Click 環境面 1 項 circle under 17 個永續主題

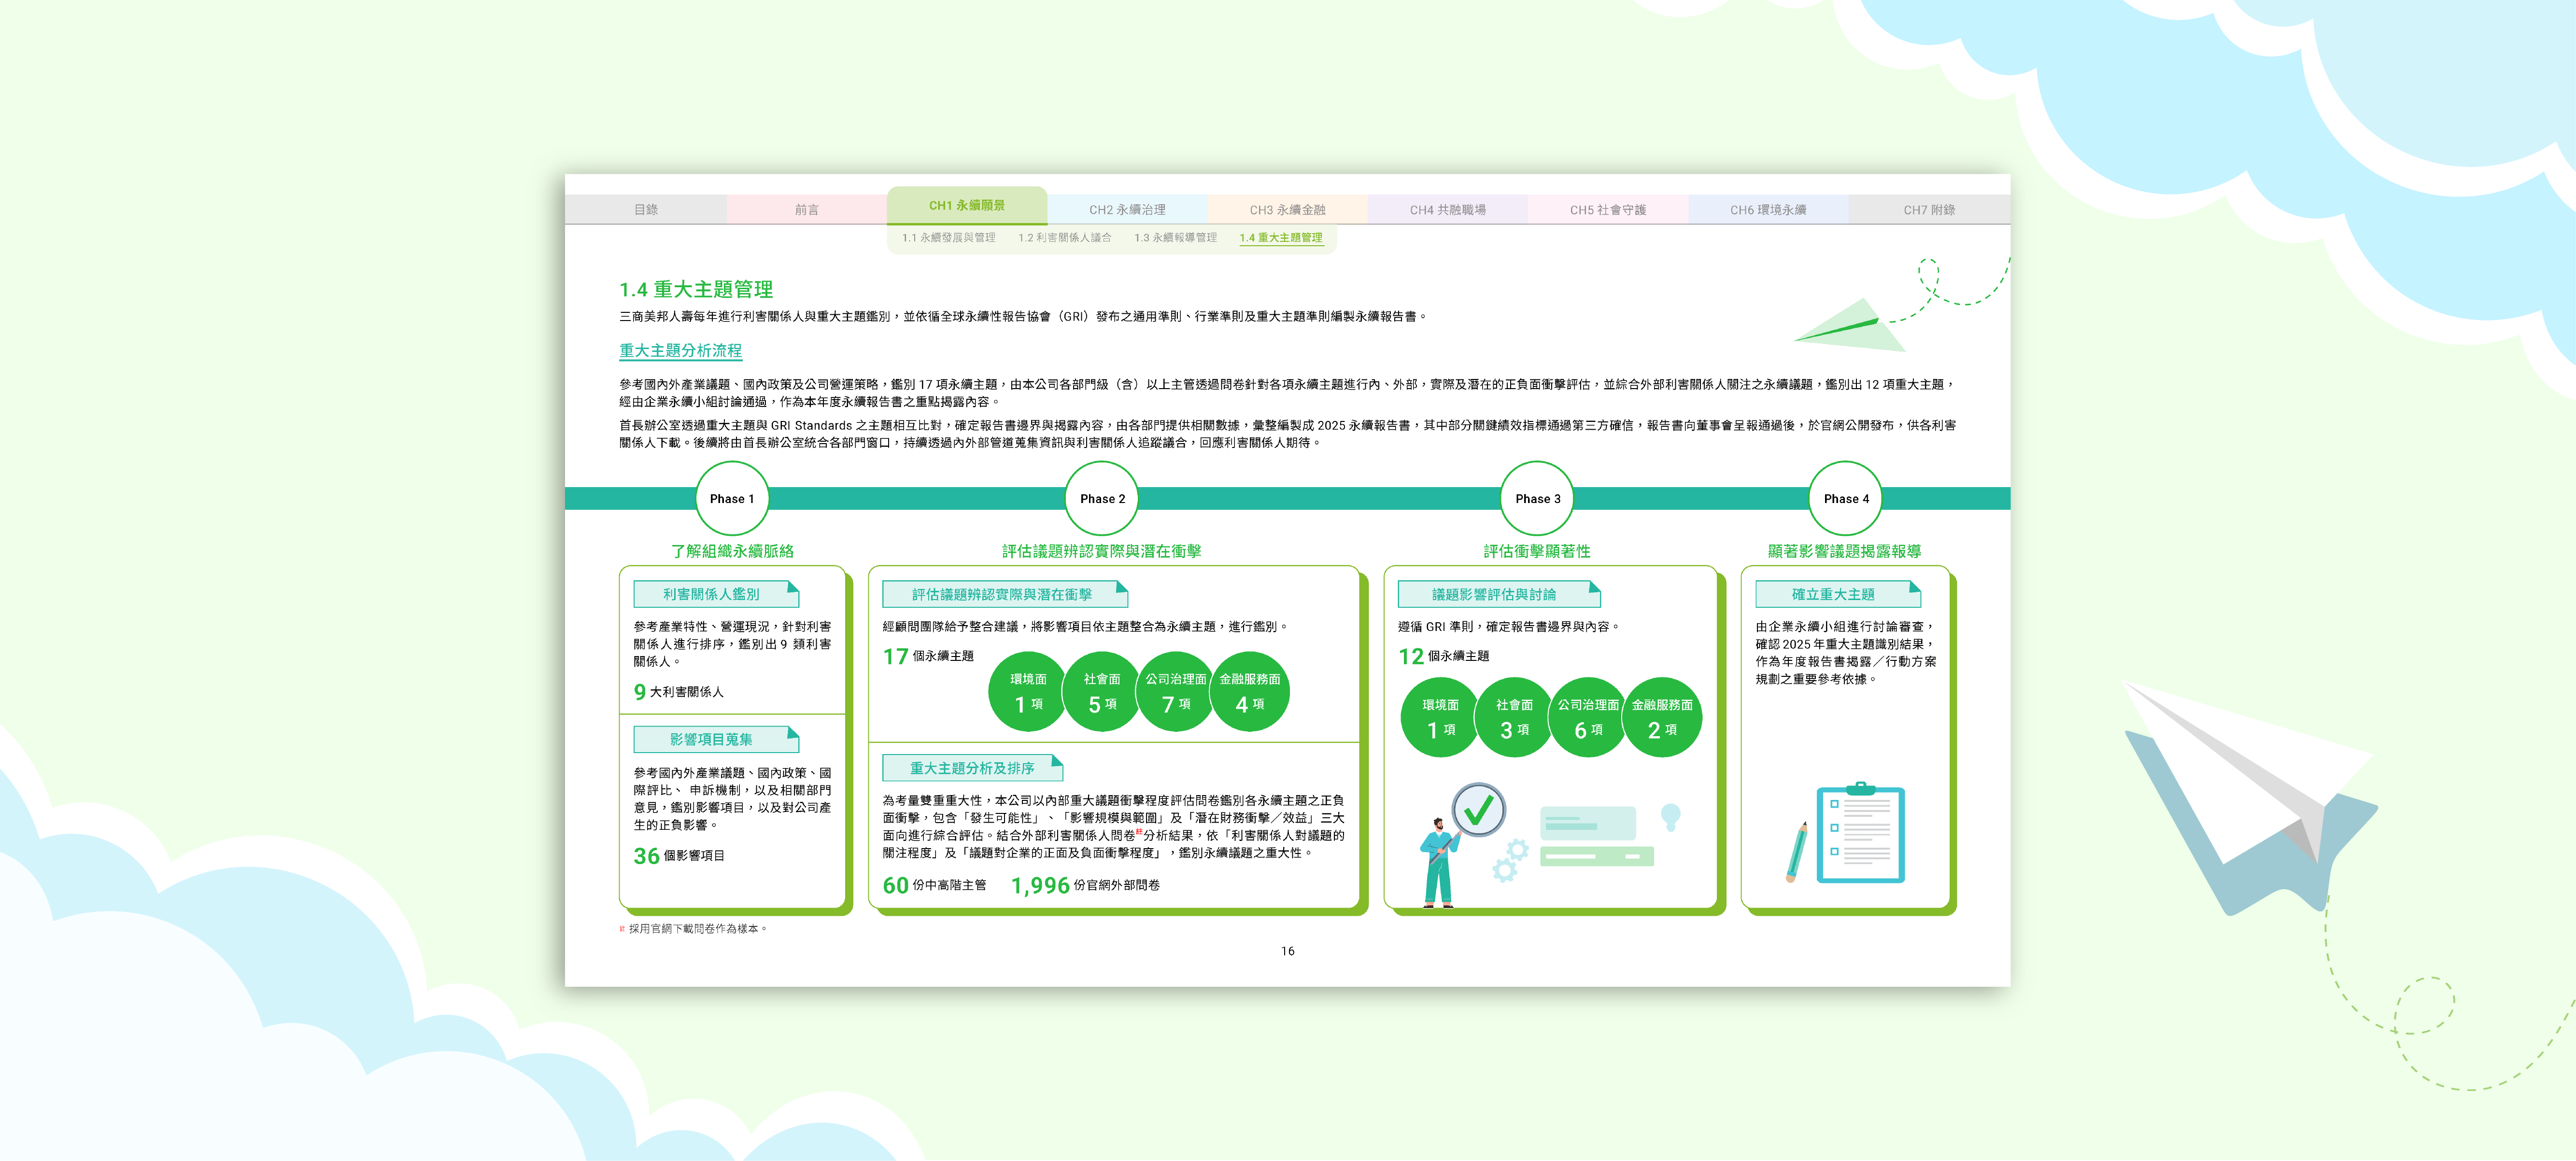(1028, 692)
